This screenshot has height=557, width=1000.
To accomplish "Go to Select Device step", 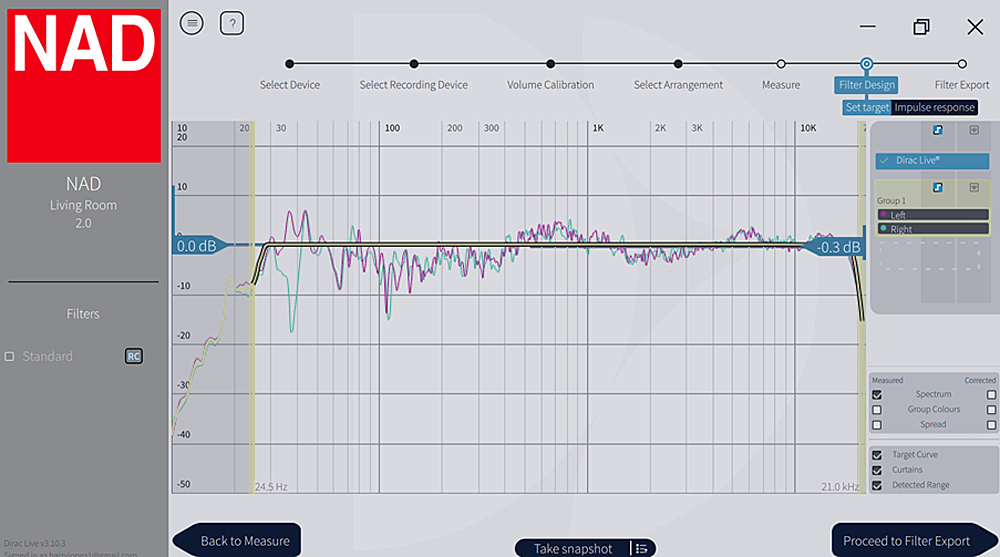I will (x=290, y=85).
